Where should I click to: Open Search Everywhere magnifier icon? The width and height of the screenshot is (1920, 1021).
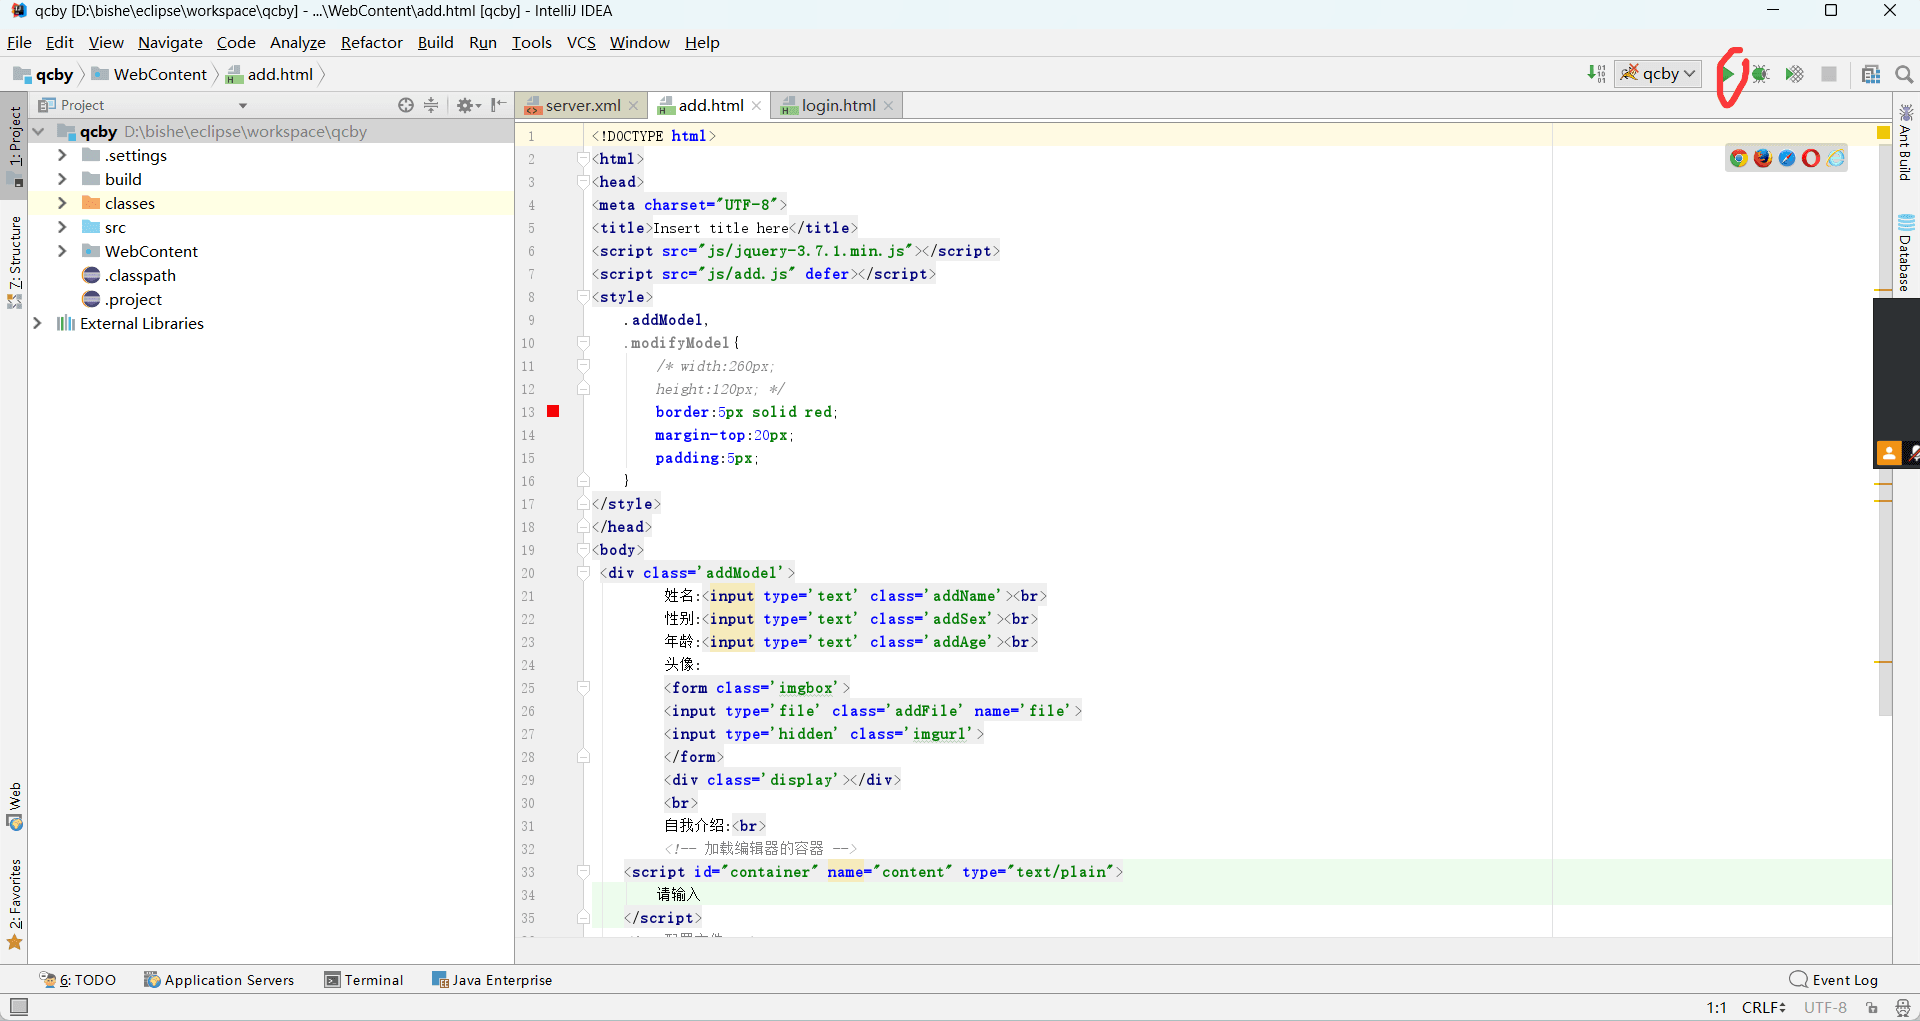[1904, 74]
